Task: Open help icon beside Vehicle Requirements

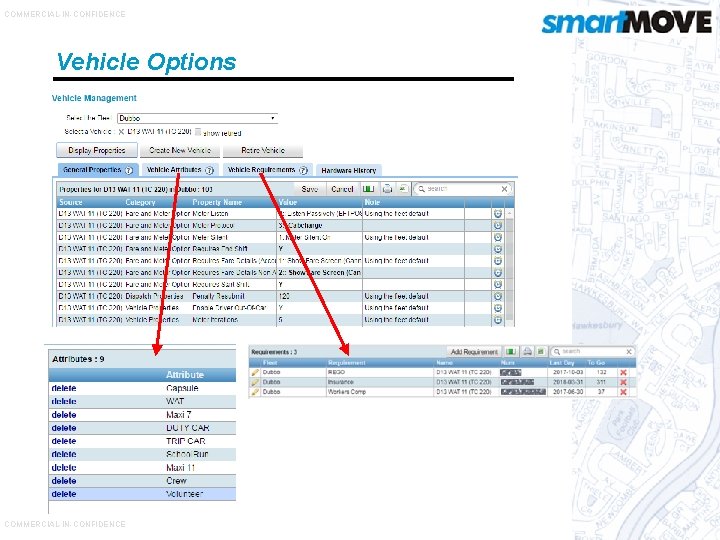Action: point(303,170)
